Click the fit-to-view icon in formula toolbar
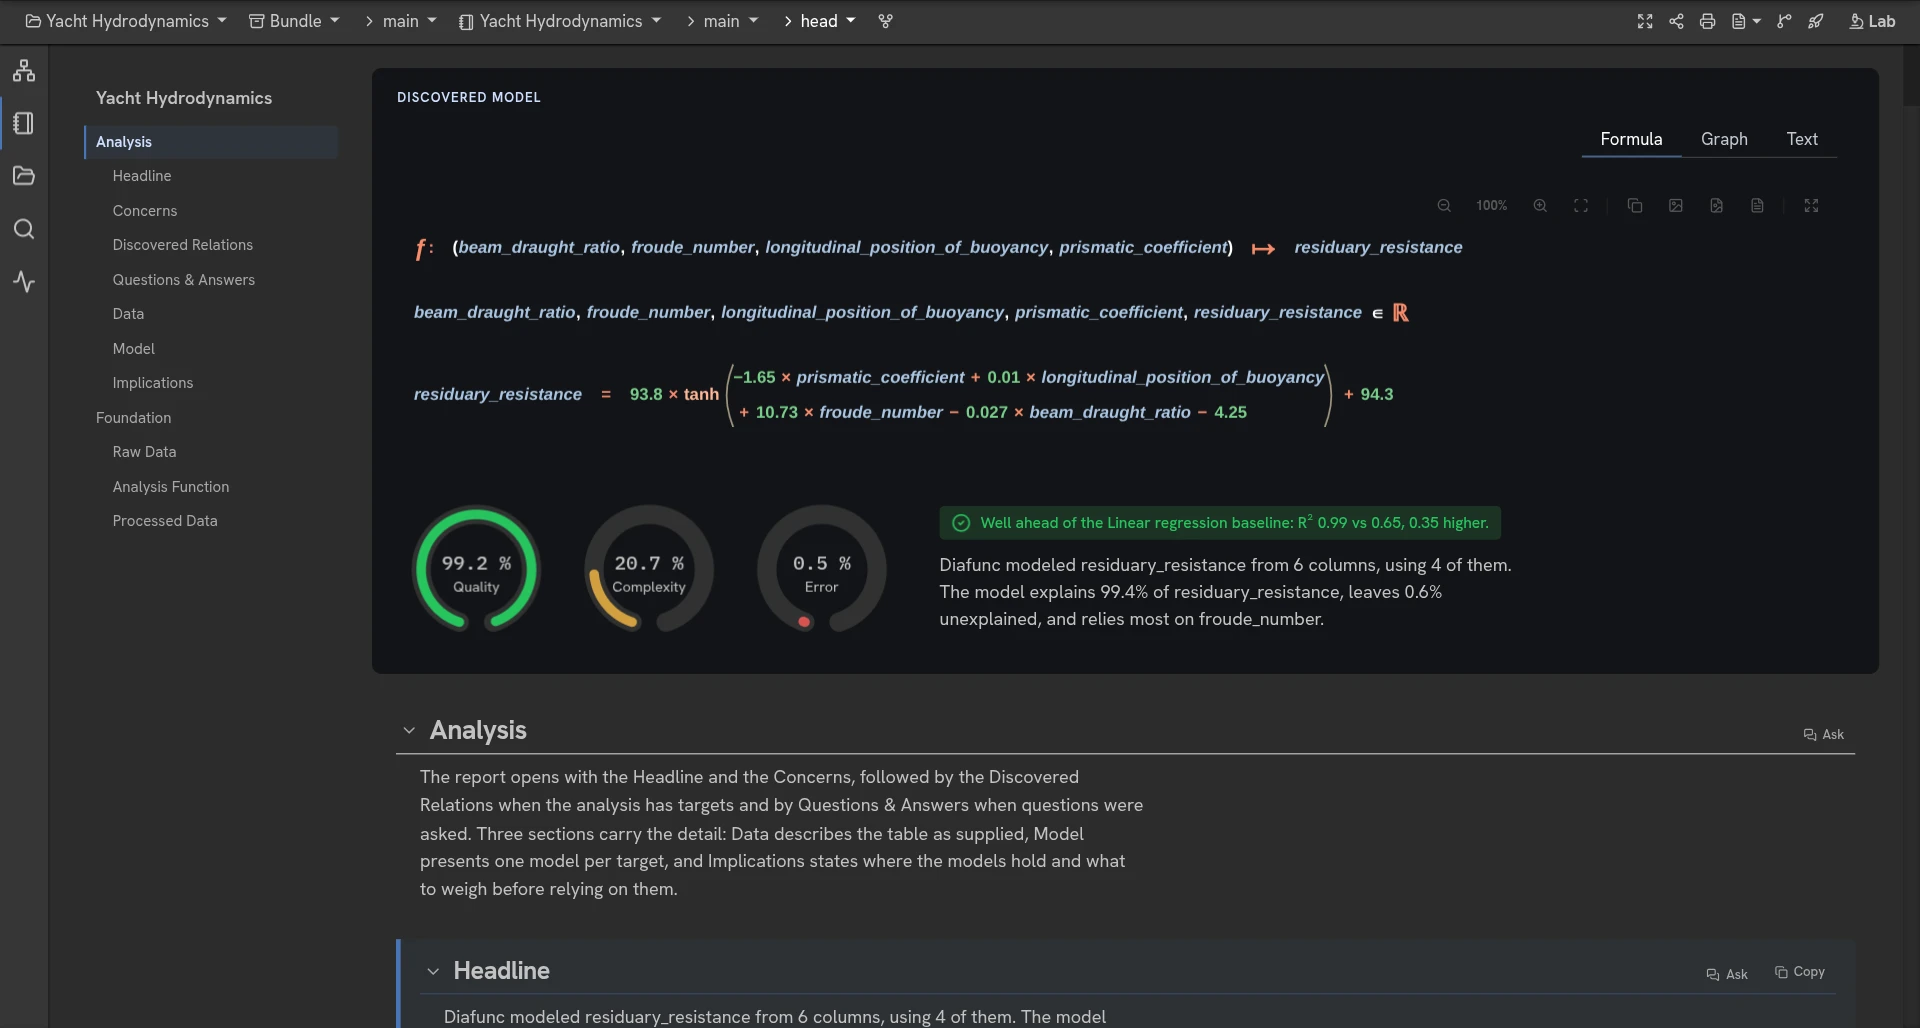The image size is (1920, 1028). point(1581,206)
